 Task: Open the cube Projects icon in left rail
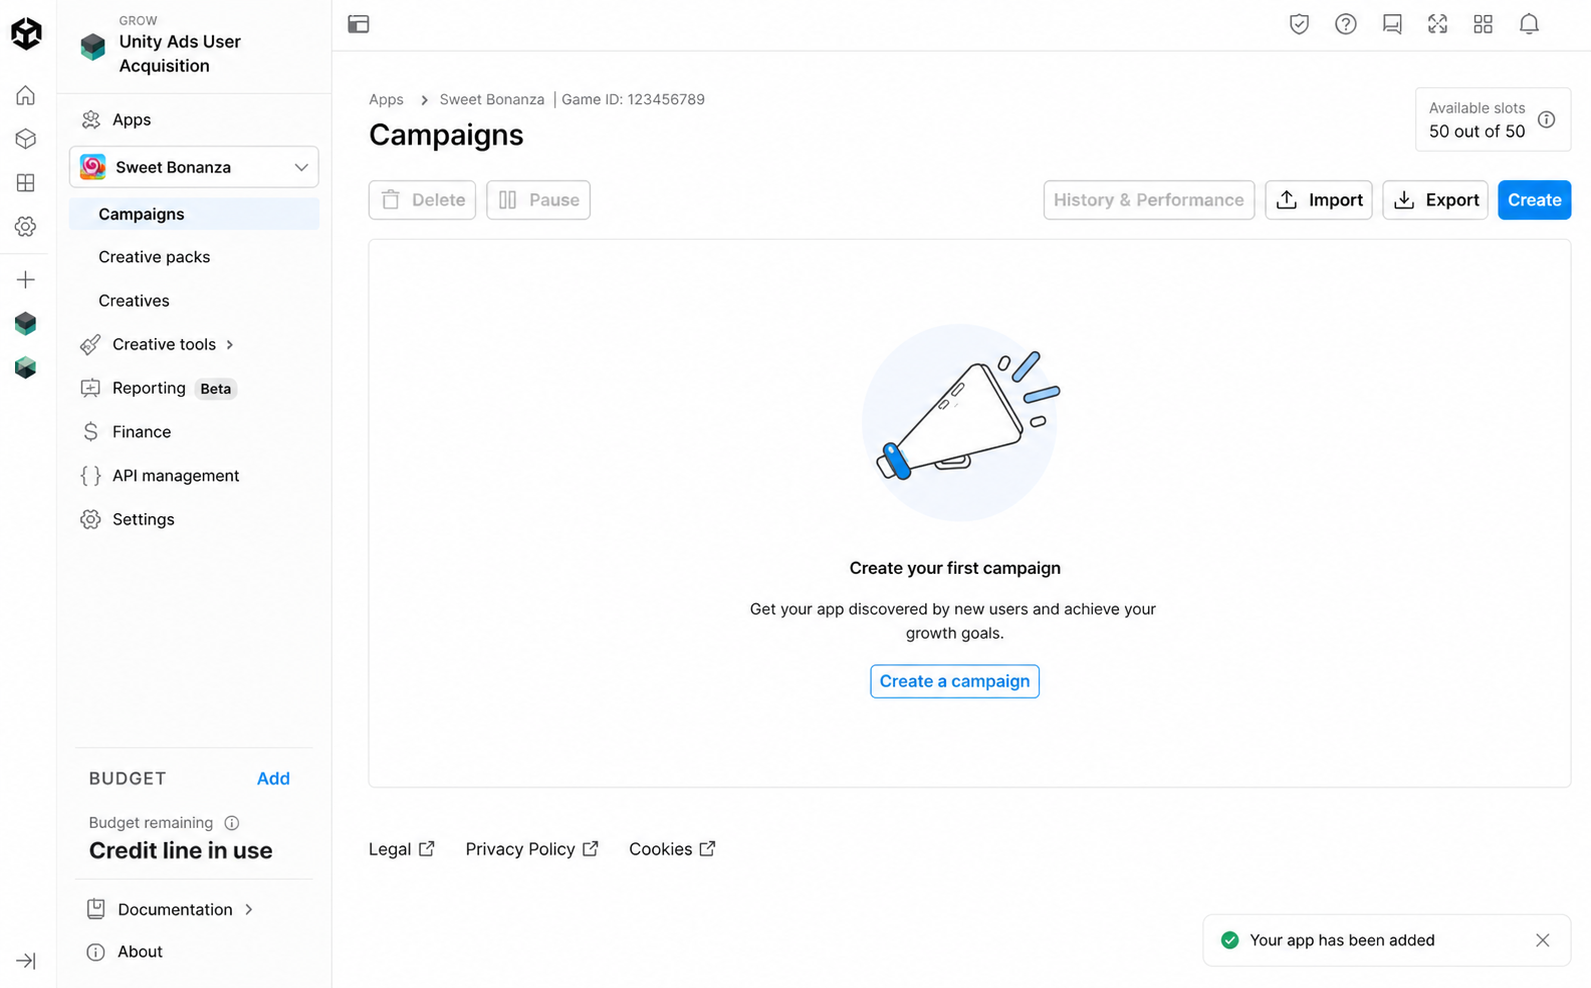pos(26,139)
